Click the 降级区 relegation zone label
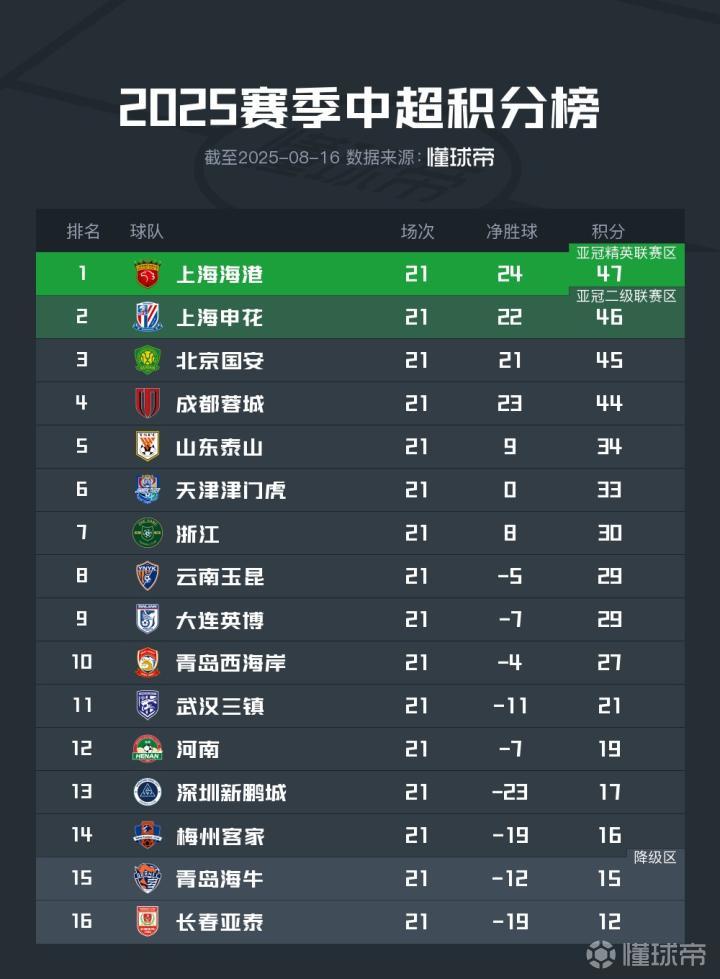Image resolution: width=720 pixels, height=979 pixels. pos(655,857)
